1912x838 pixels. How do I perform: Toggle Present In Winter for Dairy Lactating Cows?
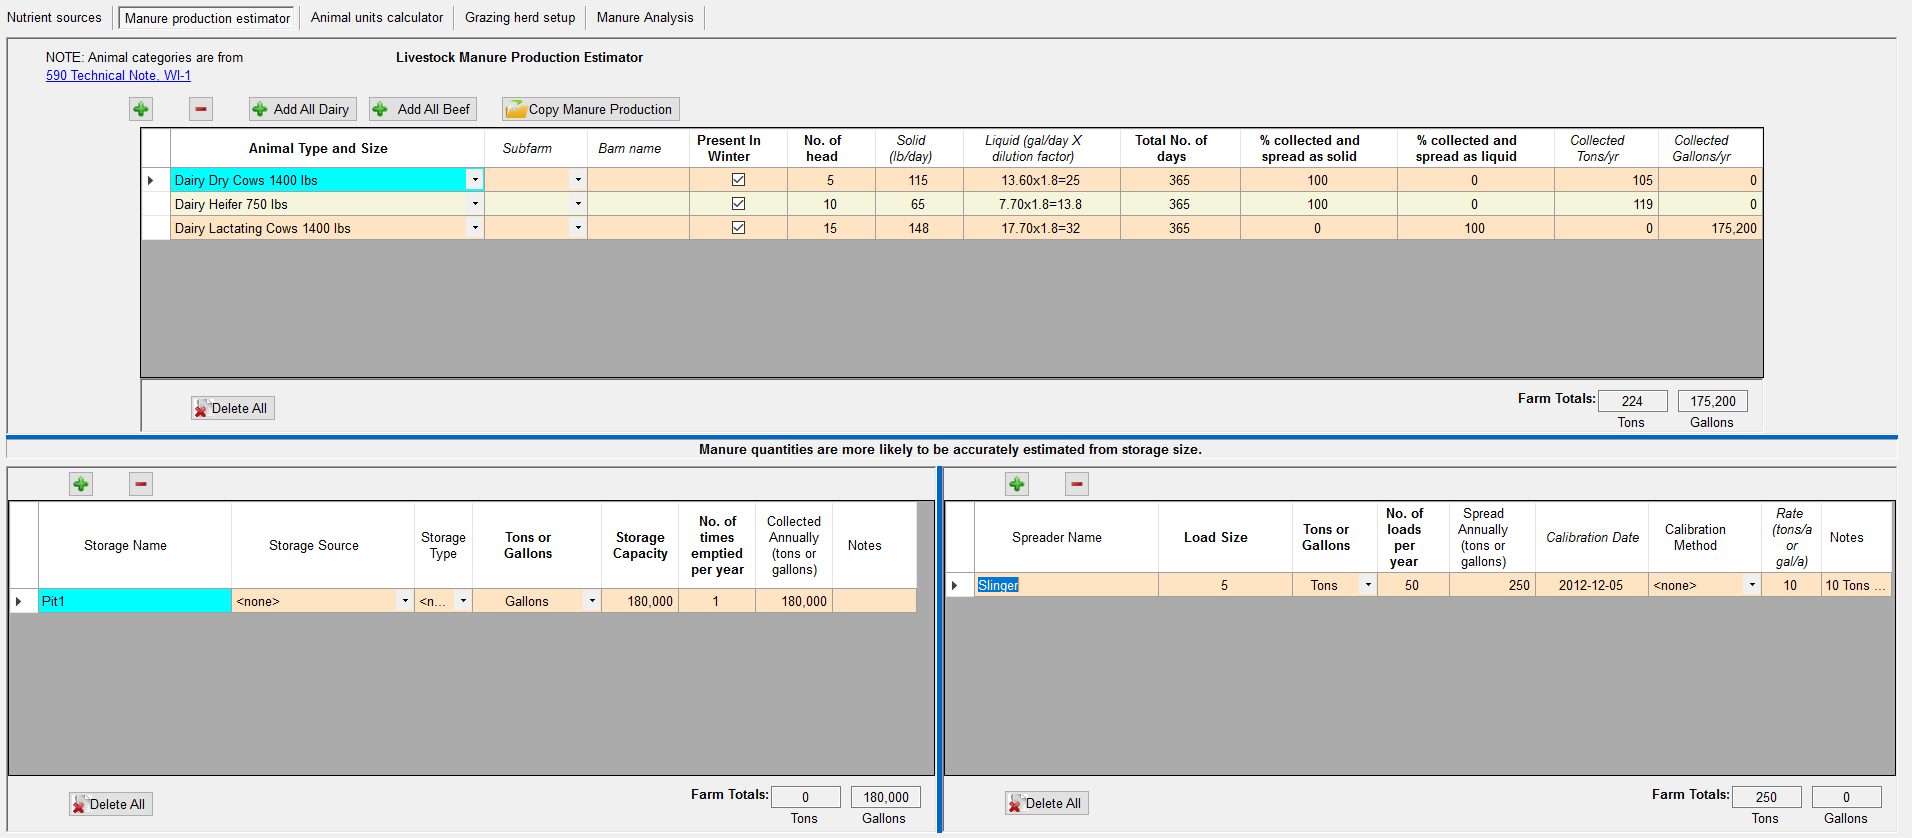pos(738,228)
